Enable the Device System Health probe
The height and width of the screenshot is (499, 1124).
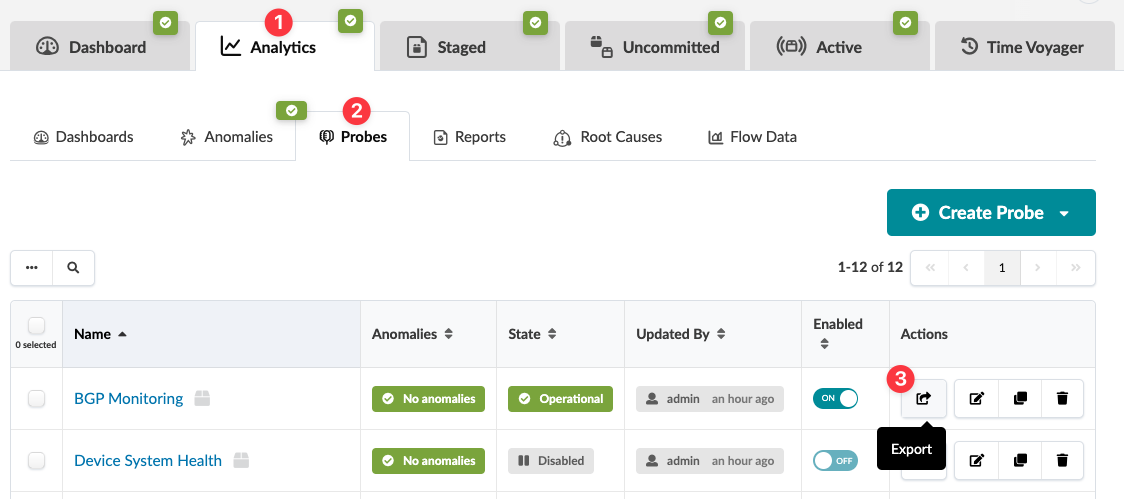835,461
